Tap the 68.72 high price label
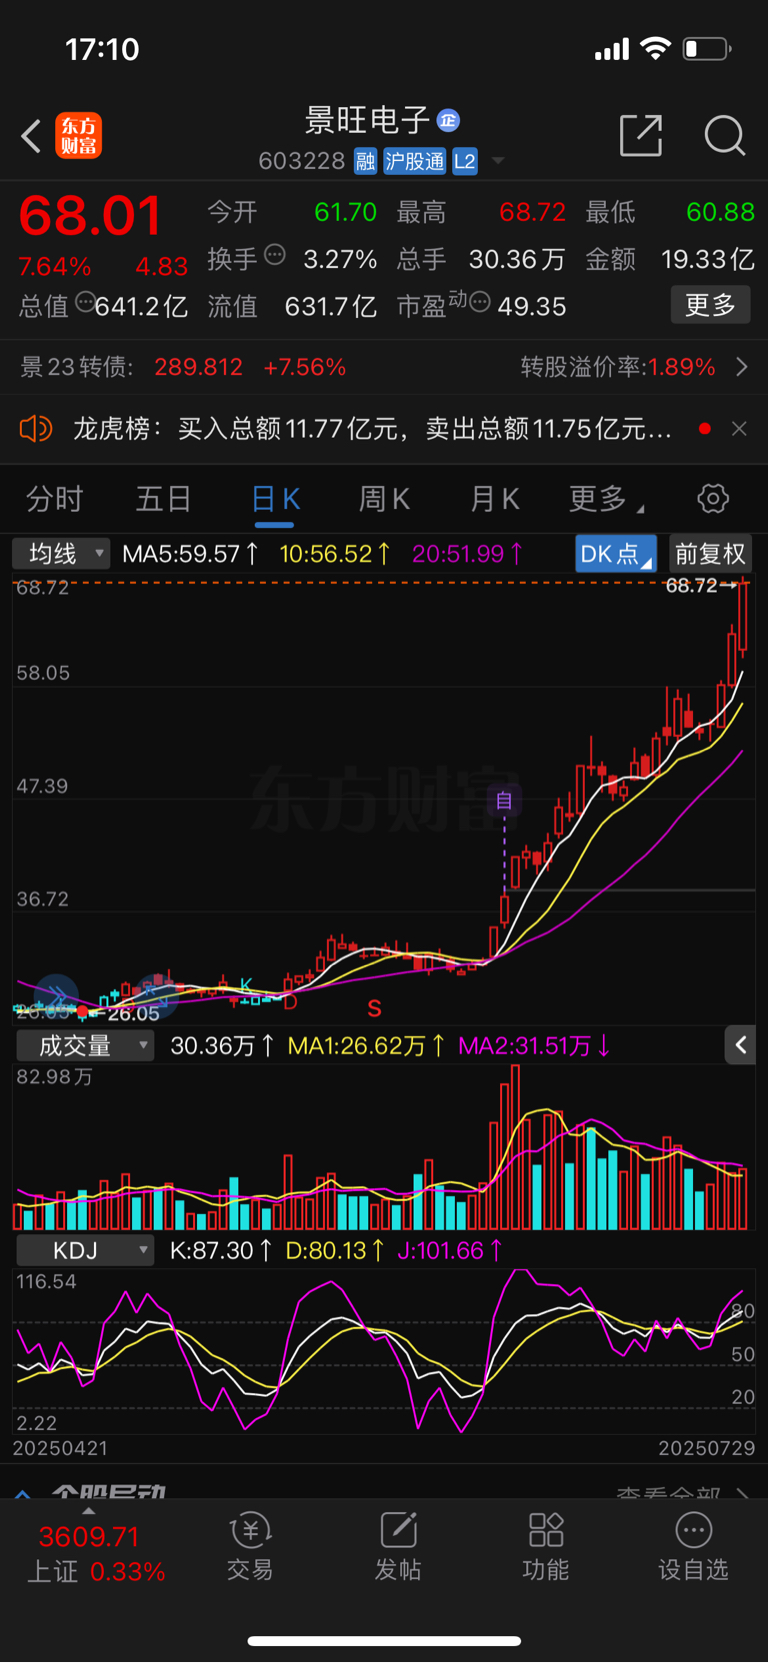 tap(692, 586)
